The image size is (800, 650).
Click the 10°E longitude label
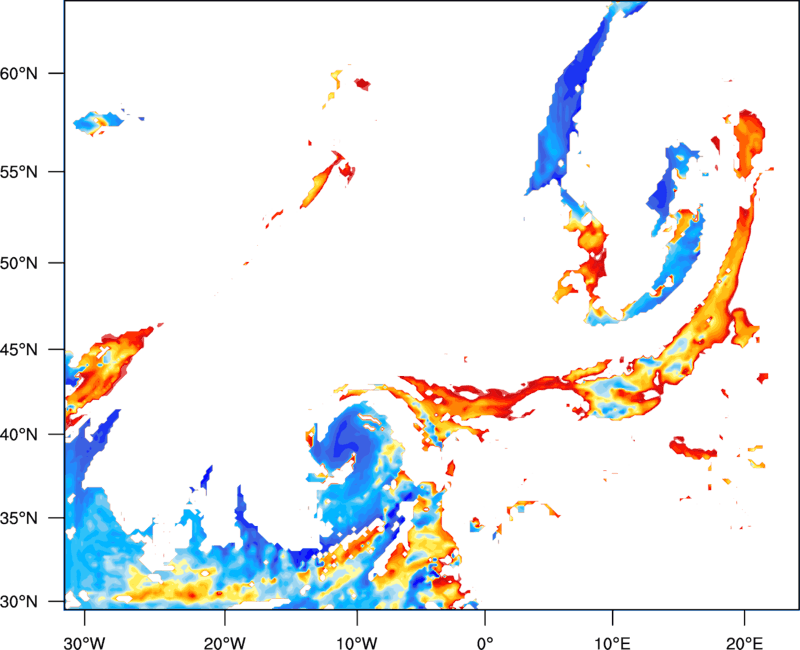[612, 643]
